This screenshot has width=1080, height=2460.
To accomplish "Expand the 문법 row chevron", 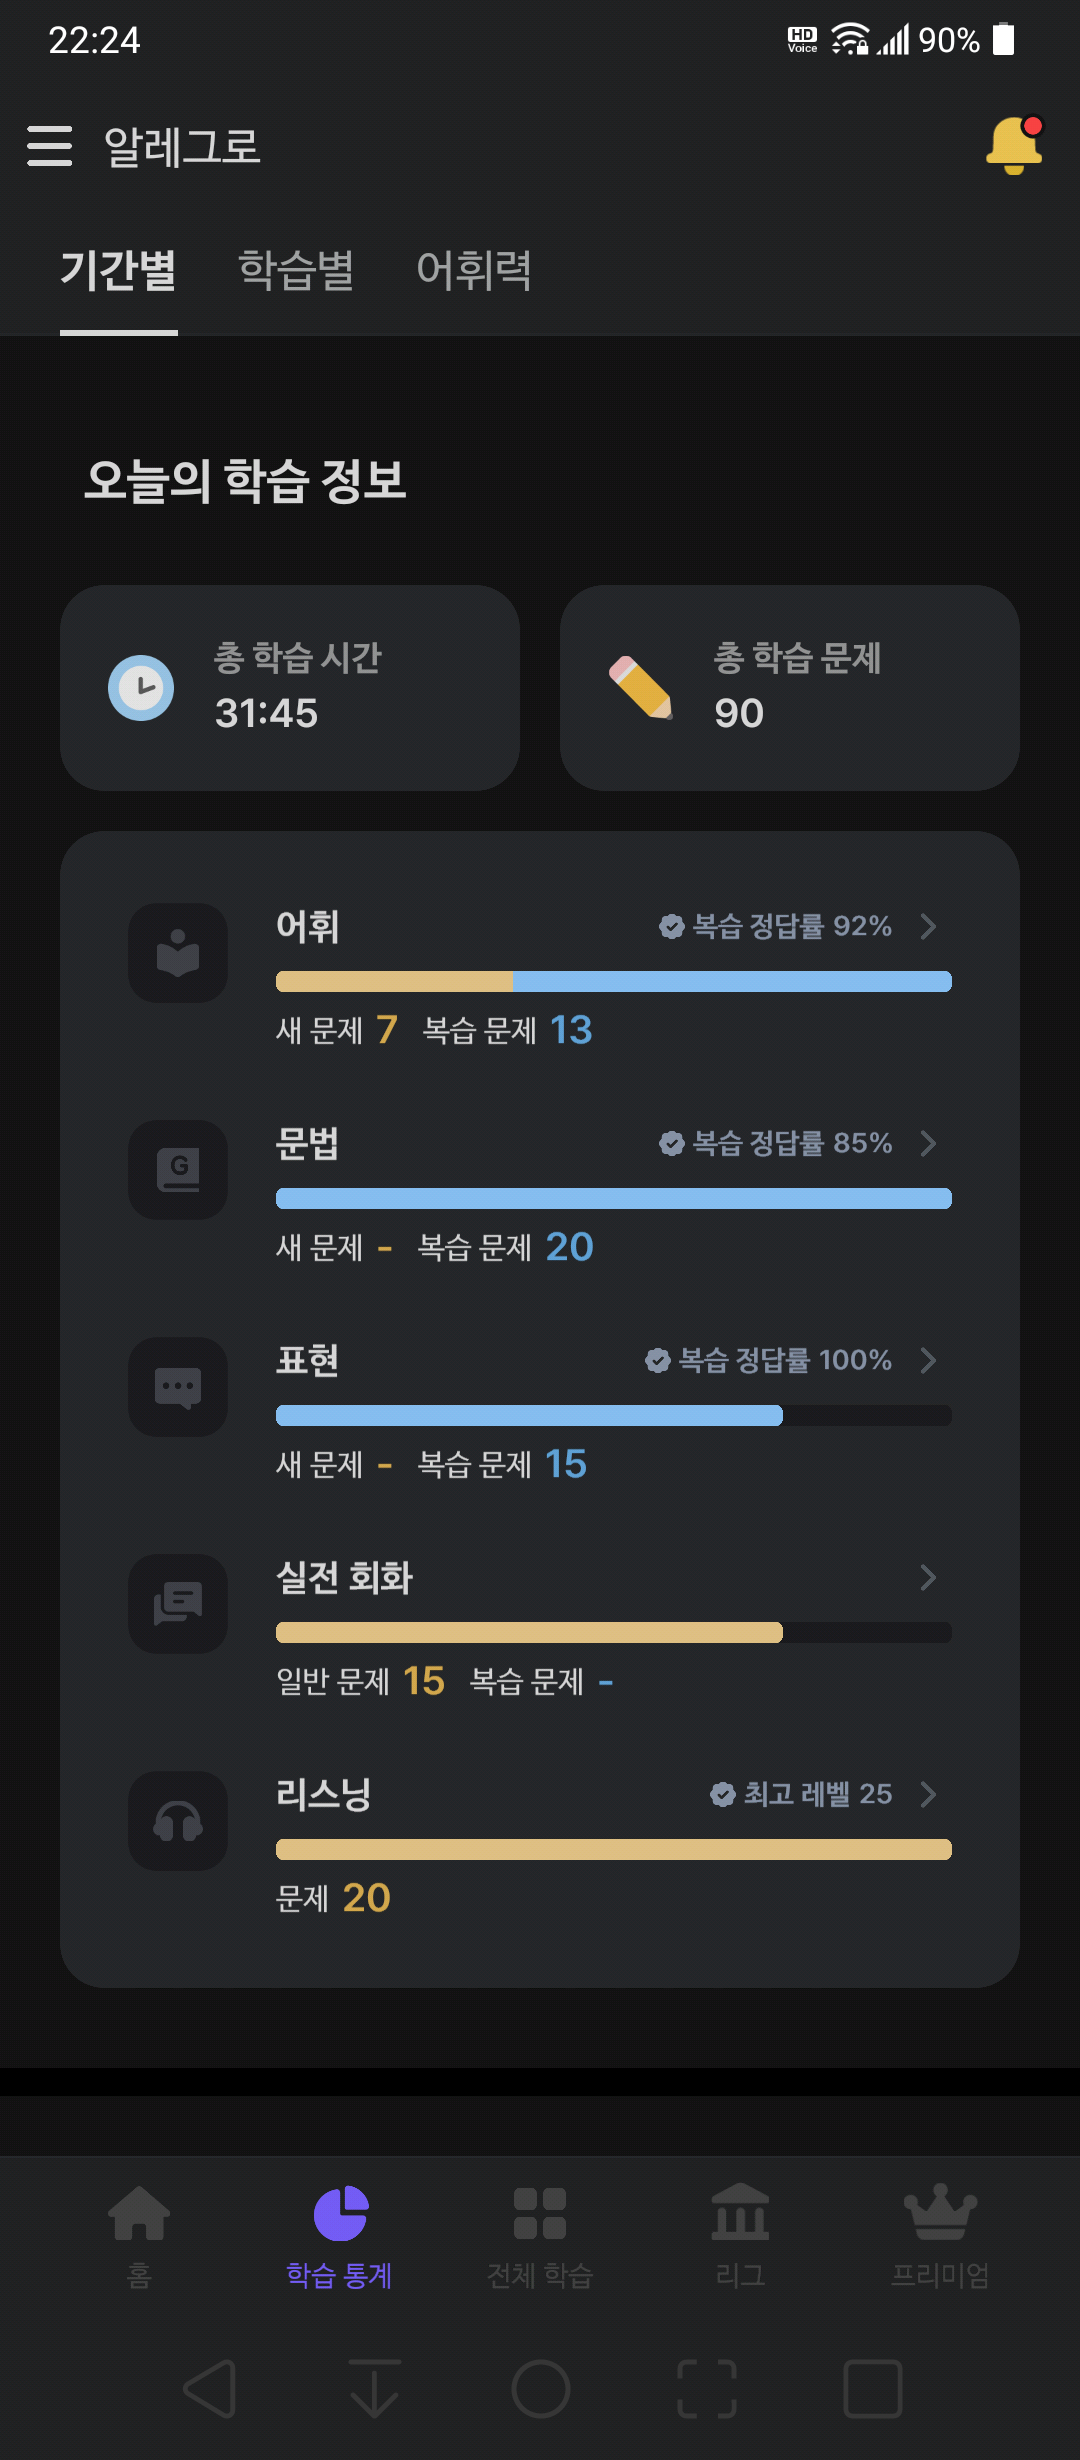I will pos(928,1143).
